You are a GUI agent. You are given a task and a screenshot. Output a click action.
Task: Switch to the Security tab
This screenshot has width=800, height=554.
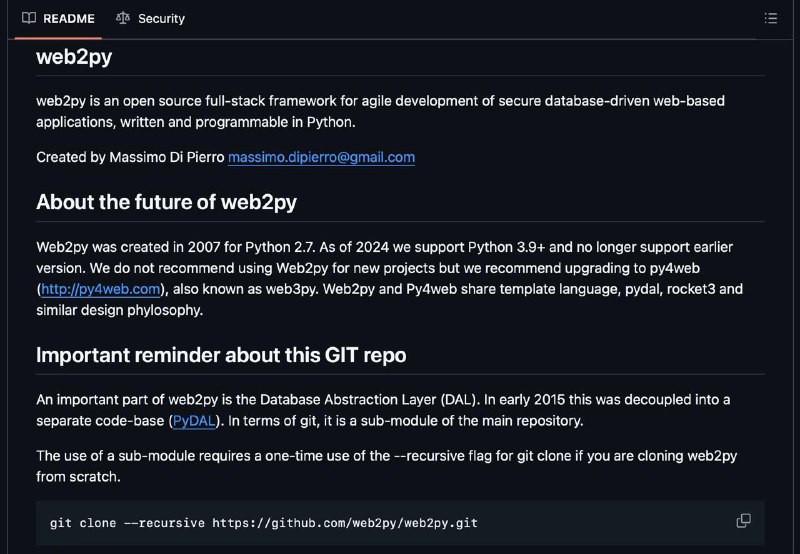(151, 19)
